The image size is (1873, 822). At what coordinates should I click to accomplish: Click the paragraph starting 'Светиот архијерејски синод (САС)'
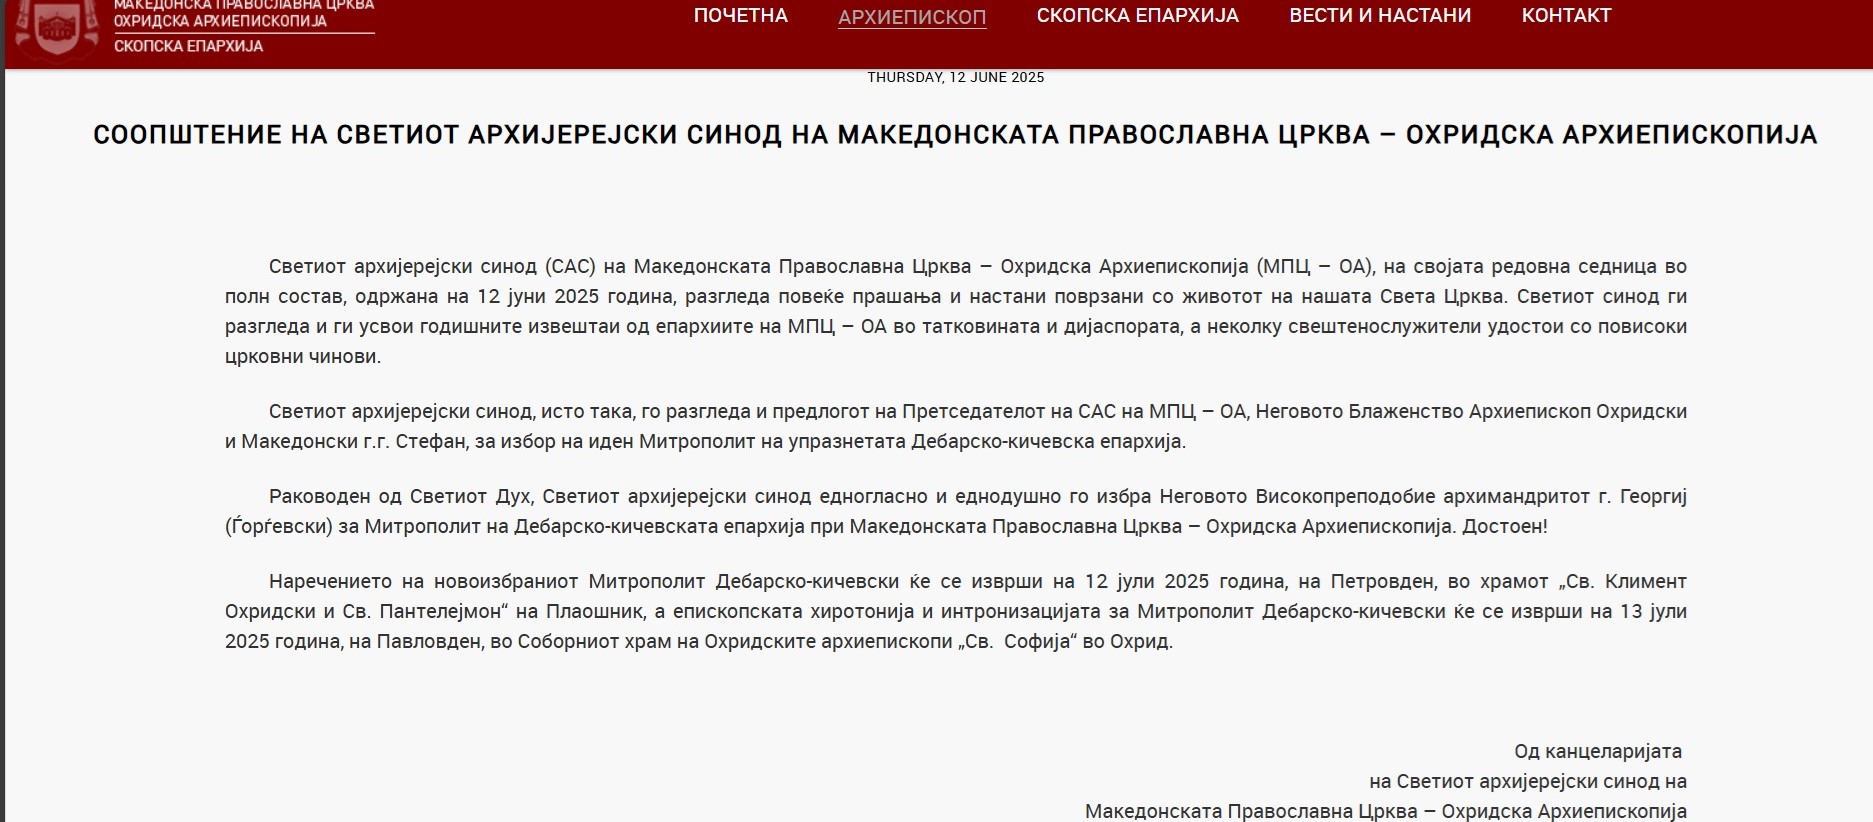pos(956,311)
